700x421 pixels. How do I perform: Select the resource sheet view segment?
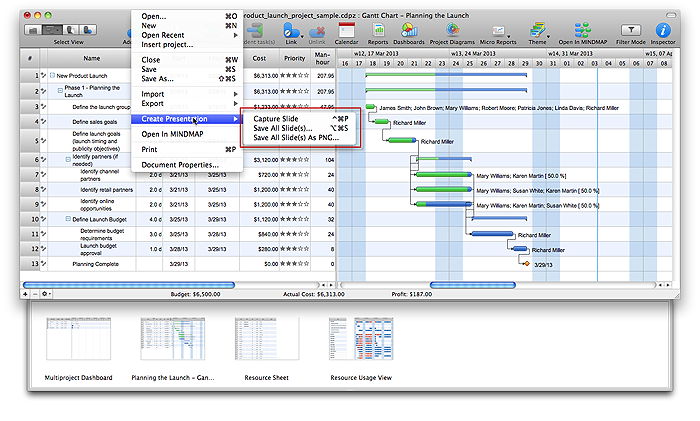[x=71, y=30]
